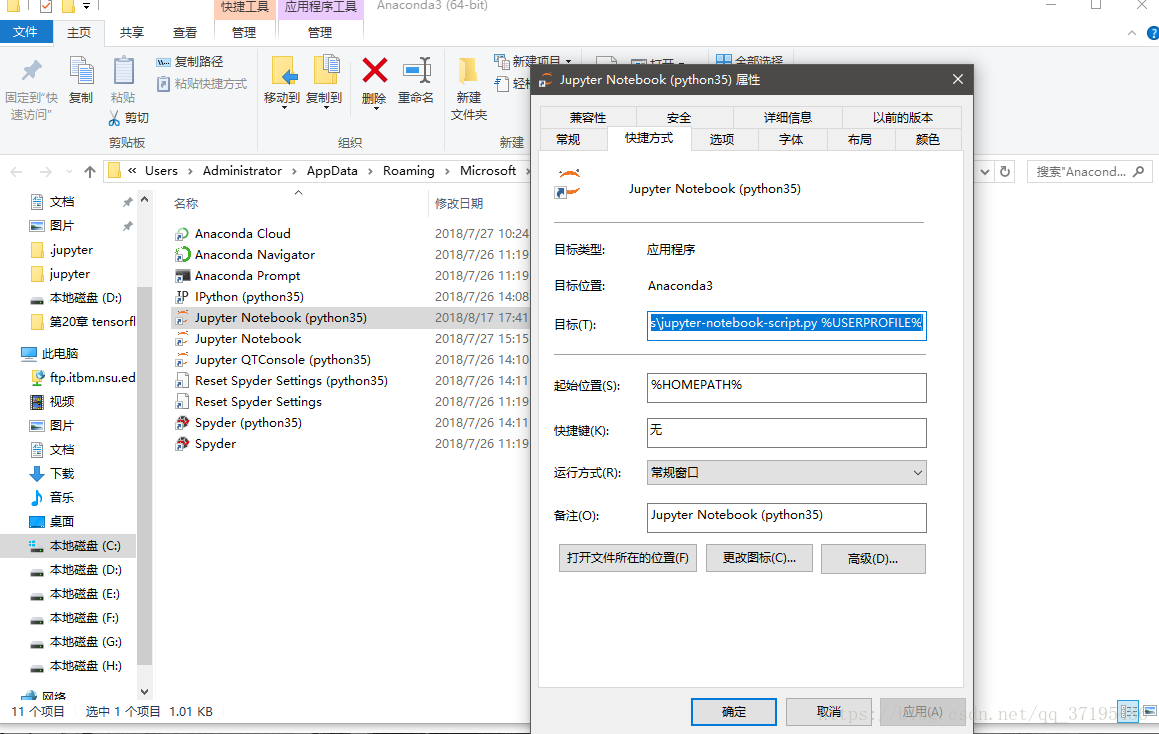Switch to the View ribbon tab
This screenshot has height=734, width=1159.
tap(185, 33)
